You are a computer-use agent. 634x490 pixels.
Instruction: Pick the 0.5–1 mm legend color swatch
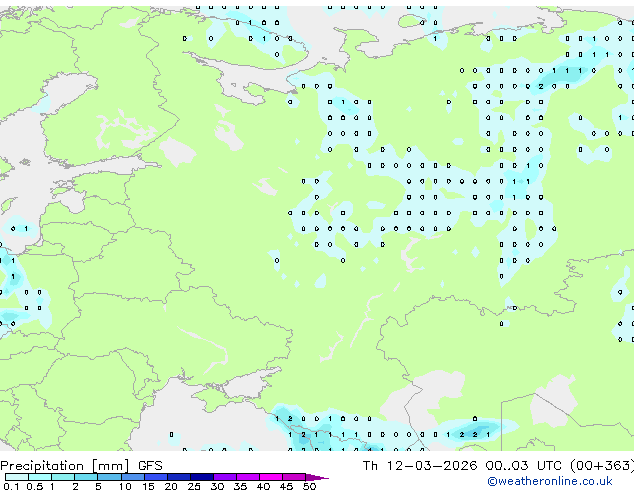[x=40, y=477]
